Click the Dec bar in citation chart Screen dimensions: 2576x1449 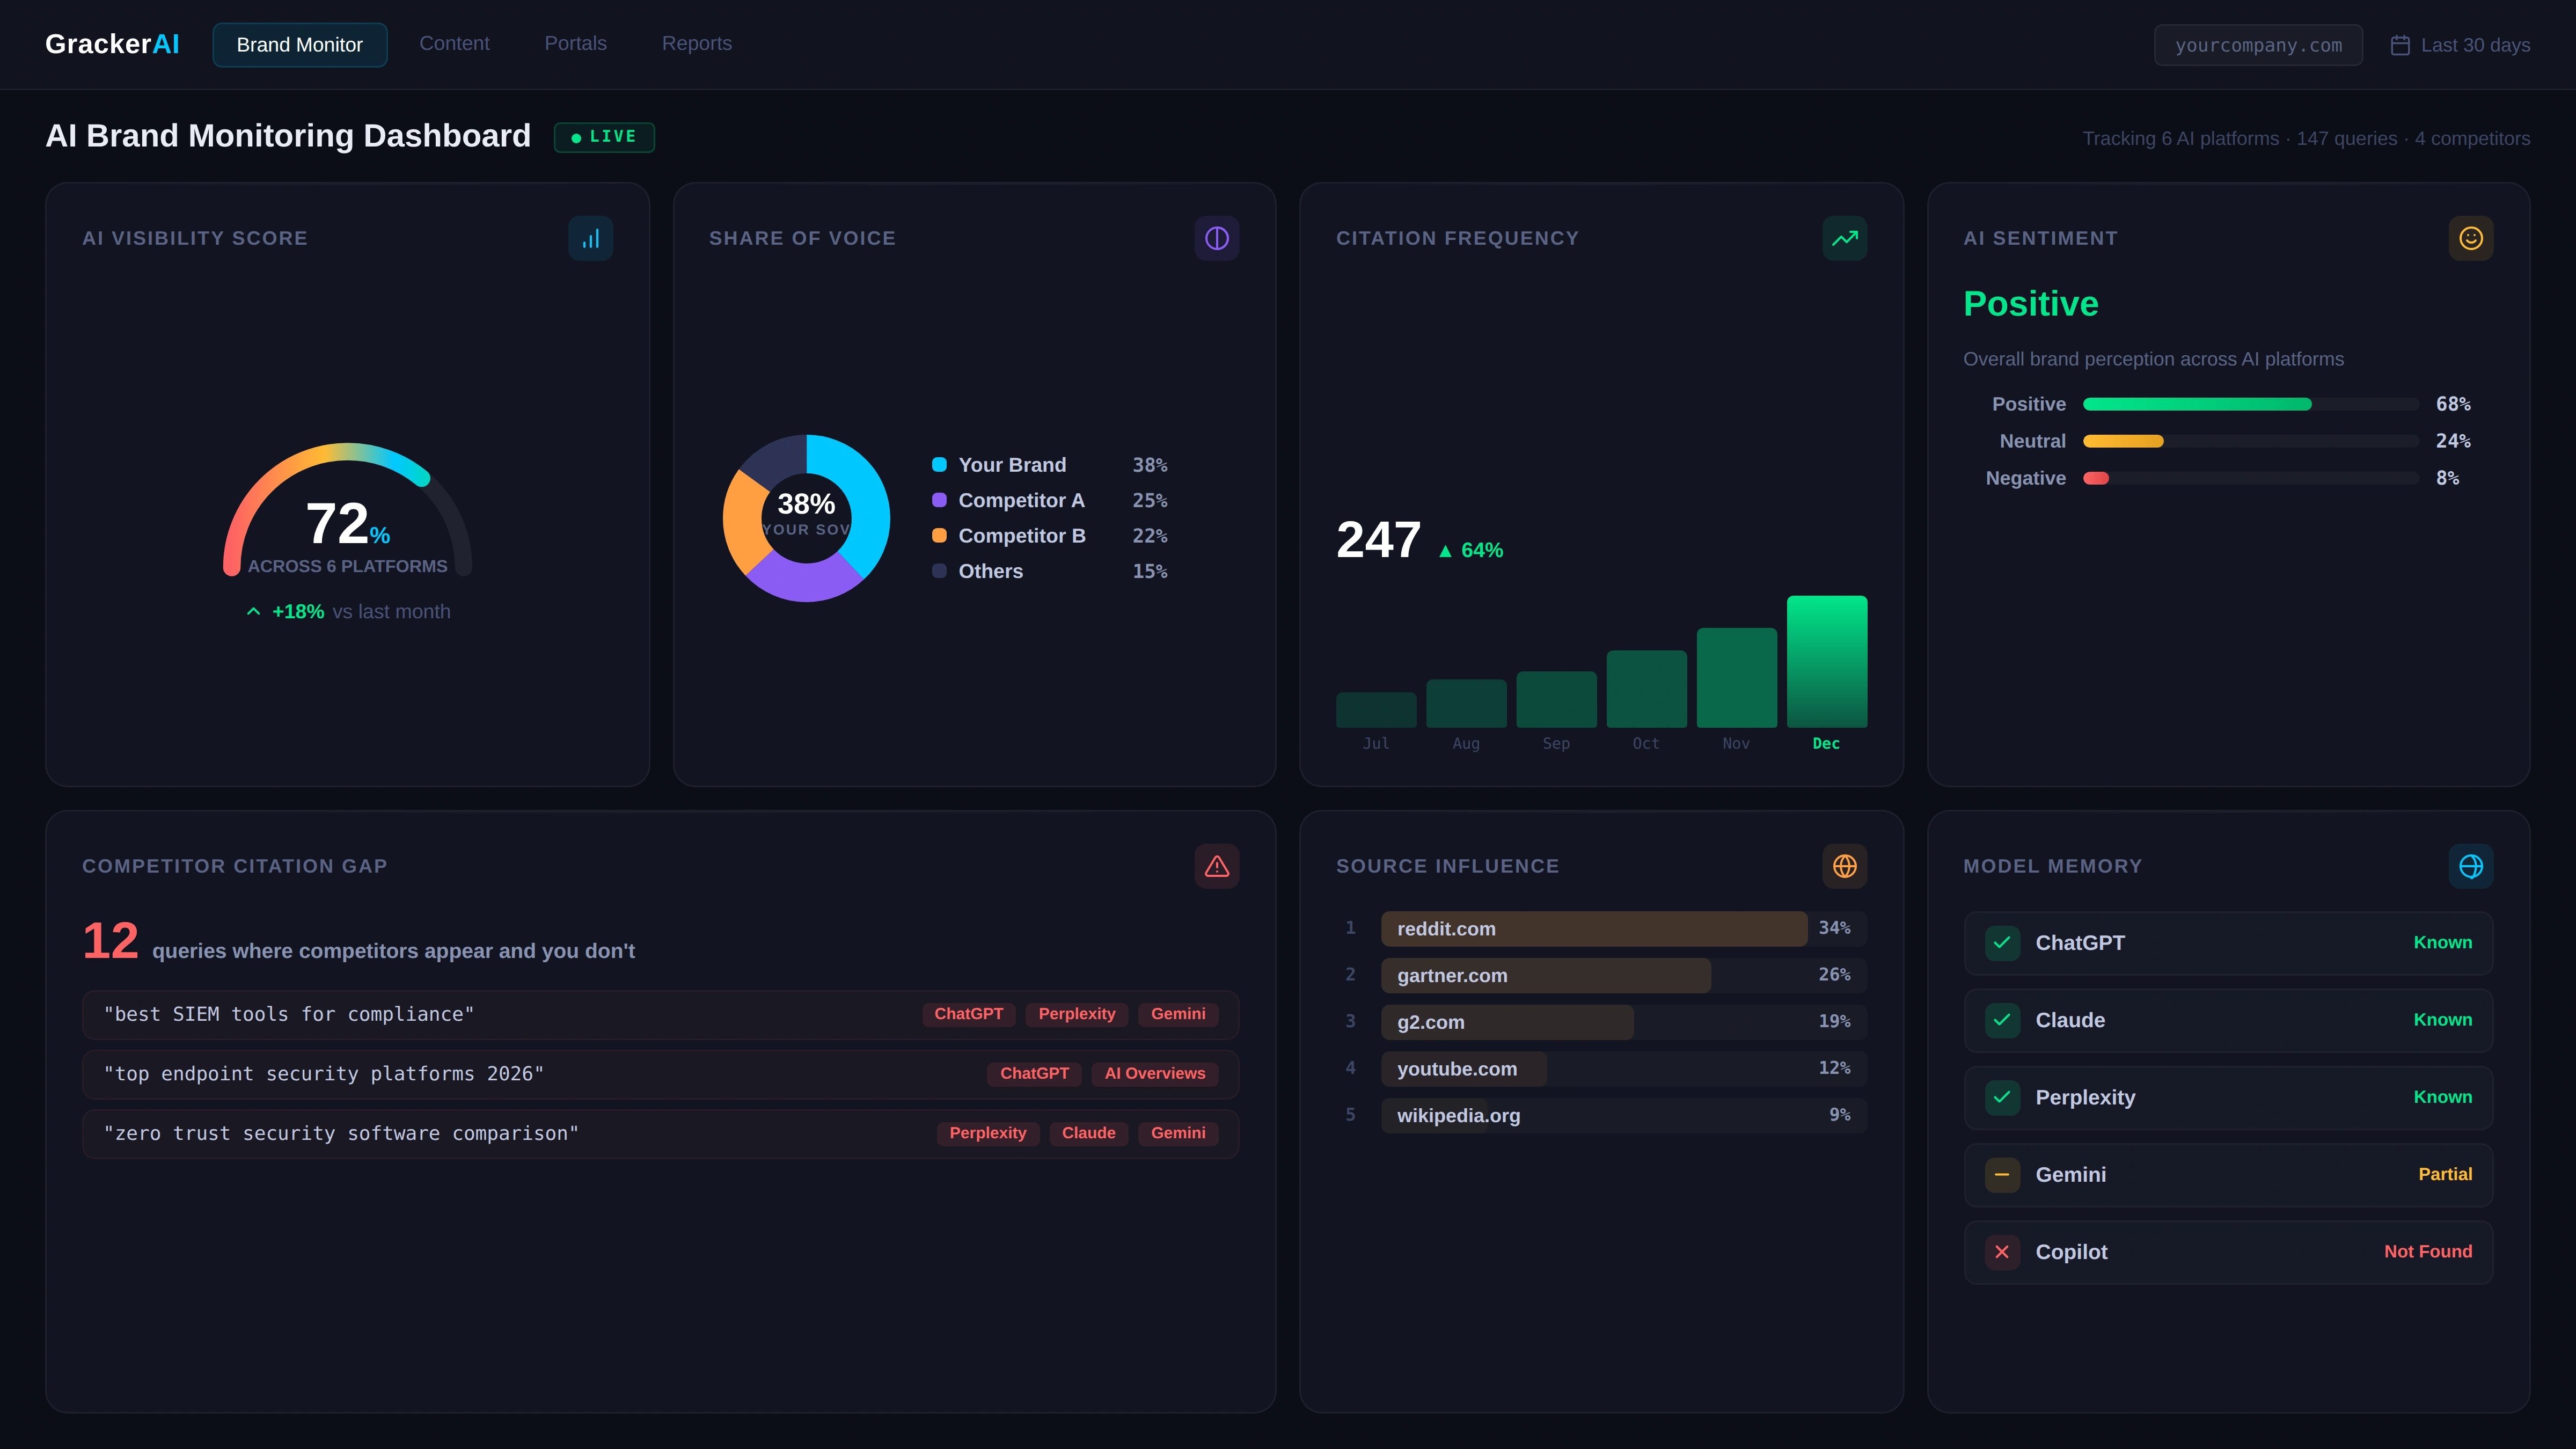pos(1826,661)
